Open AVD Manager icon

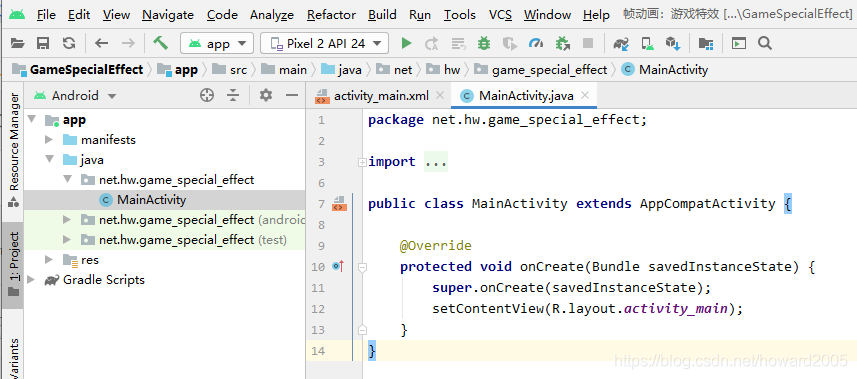click(647, 43)
